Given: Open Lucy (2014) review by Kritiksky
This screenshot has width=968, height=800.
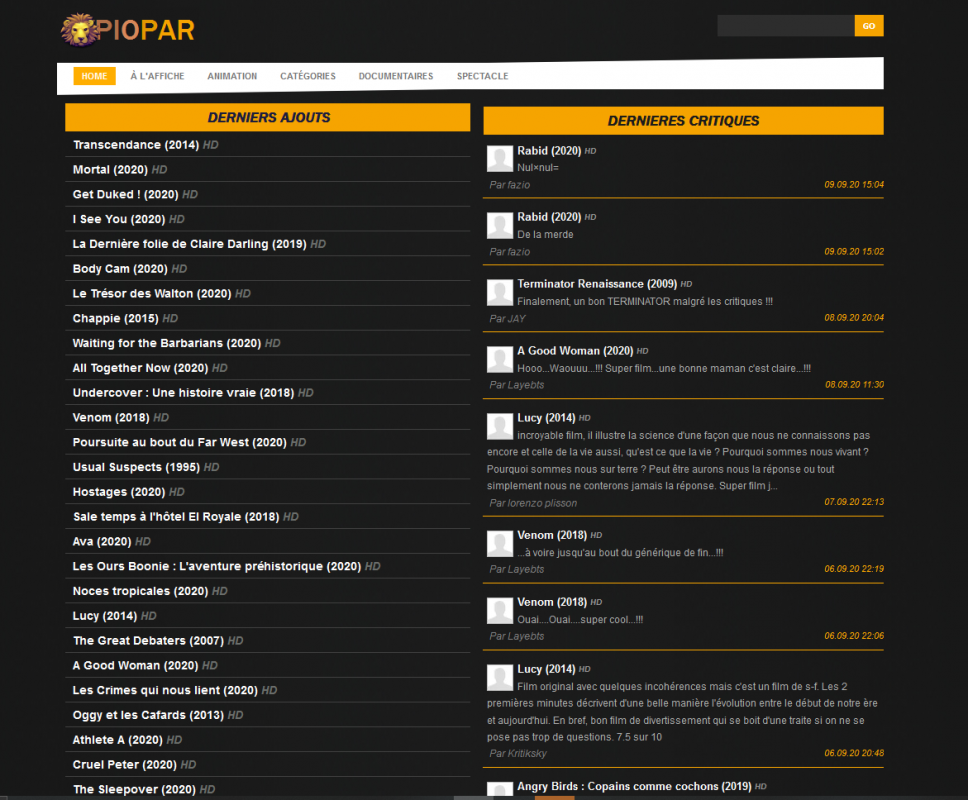Looking at the screenshot, I should 546,669.
